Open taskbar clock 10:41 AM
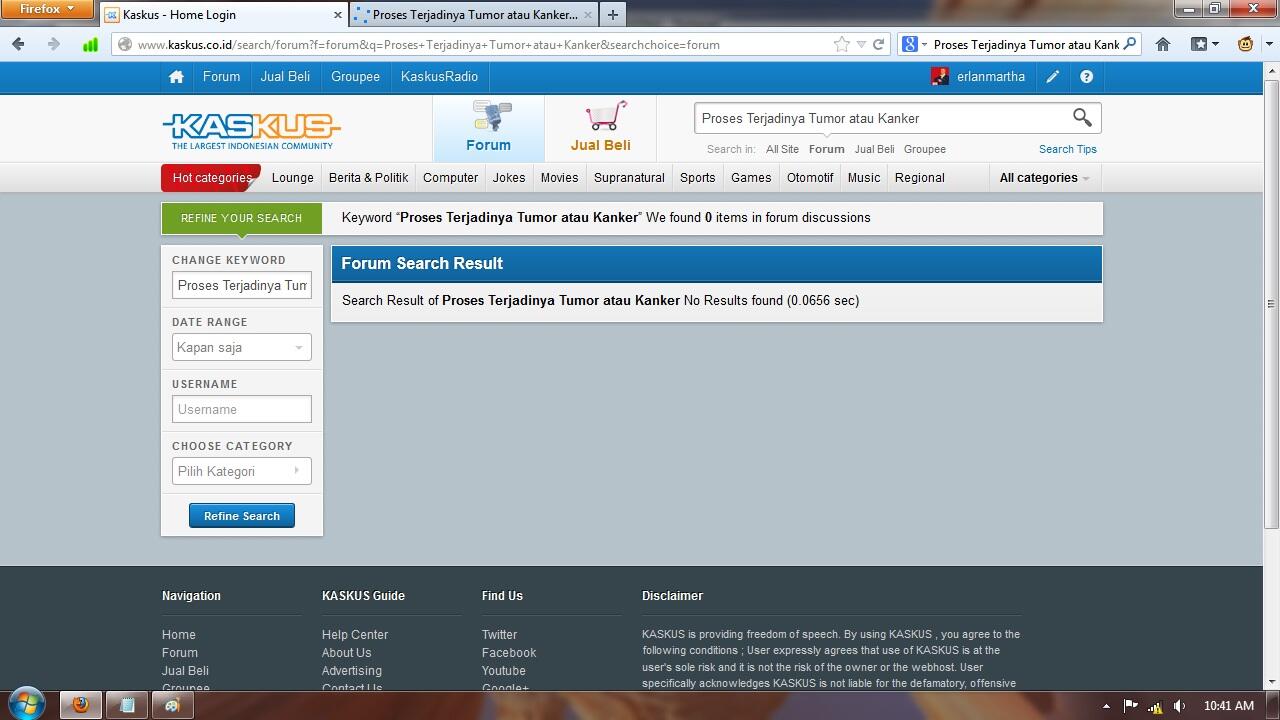 1229,706
